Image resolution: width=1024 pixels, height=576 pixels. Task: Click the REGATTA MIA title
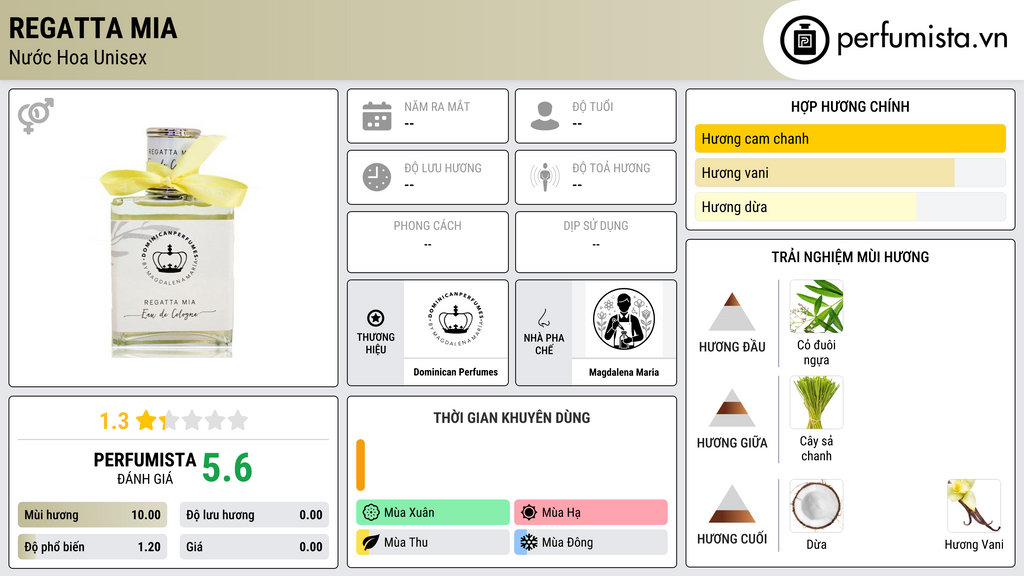[93, 28]
